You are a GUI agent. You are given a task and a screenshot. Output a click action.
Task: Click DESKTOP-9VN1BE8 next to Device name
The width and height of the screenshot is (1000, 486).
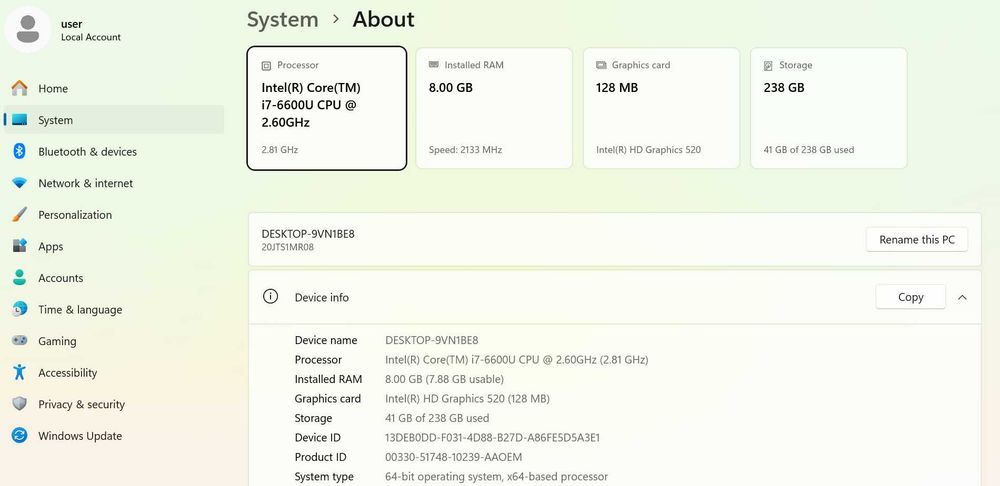(432, 340)
